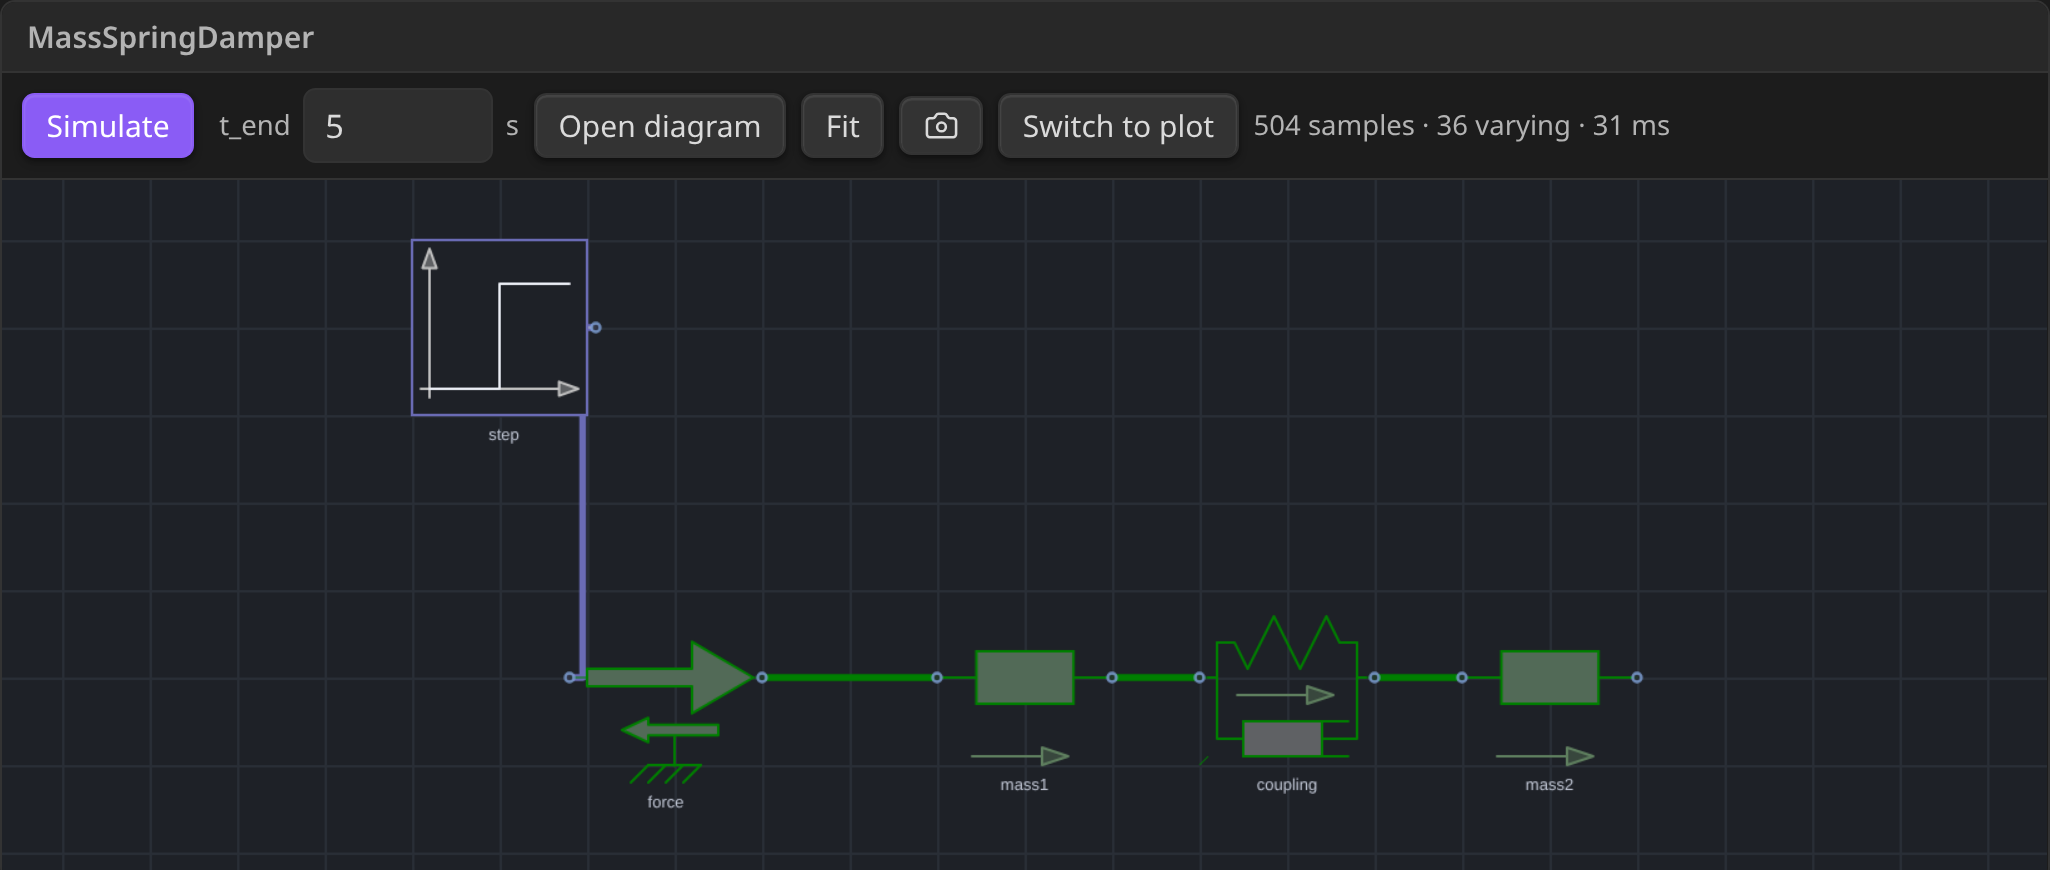
Task: Click the step block output port
Action: (595, 327)
